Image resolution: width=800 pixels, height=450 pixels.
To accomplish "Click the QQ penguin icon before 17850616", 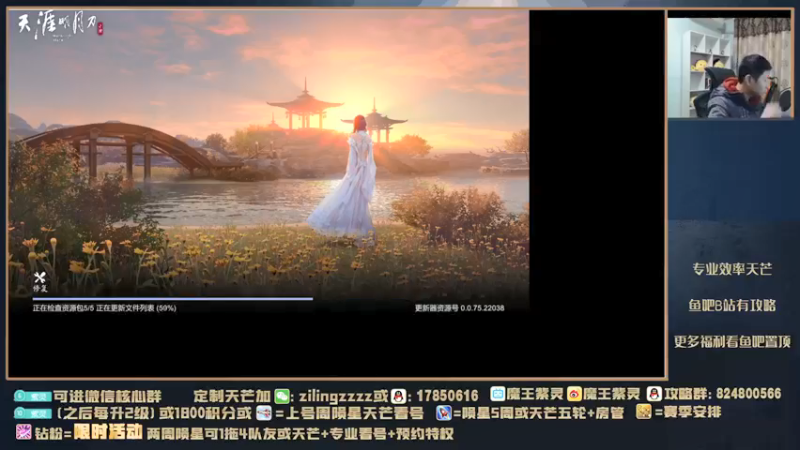I will click(x=399, y=396).
